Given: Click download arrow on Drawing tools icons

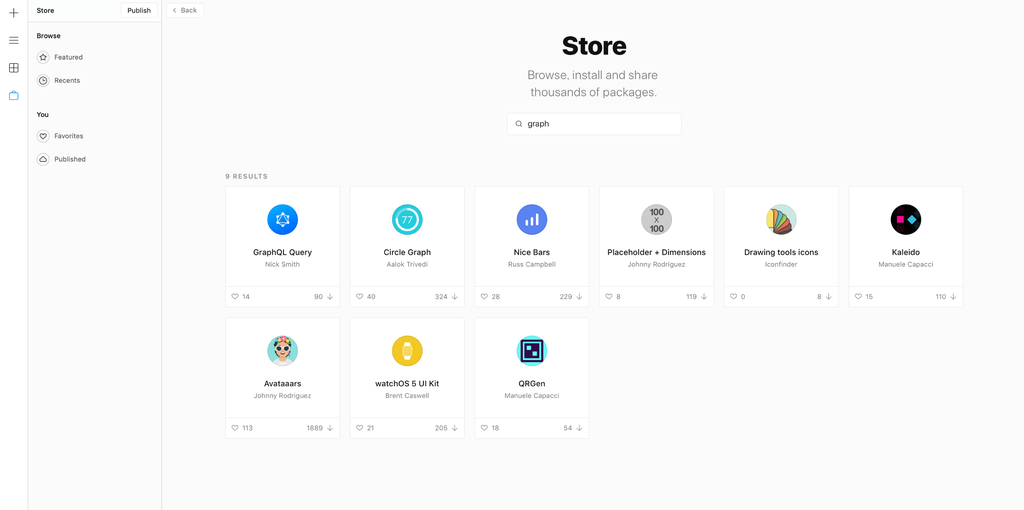Looking at the screenshot, I should pos(829,296).
